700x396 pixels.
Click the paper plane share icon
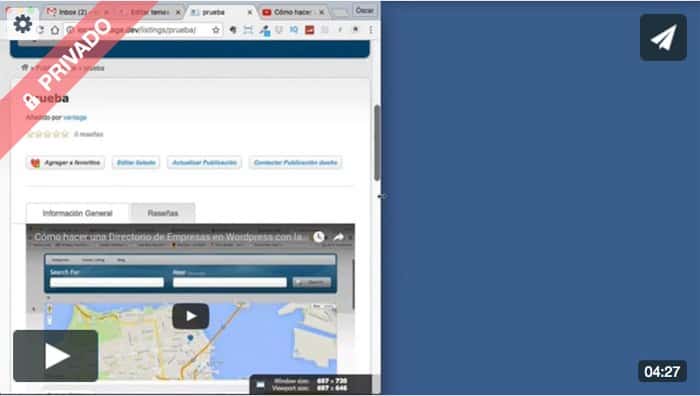click(x=663, y=38)
